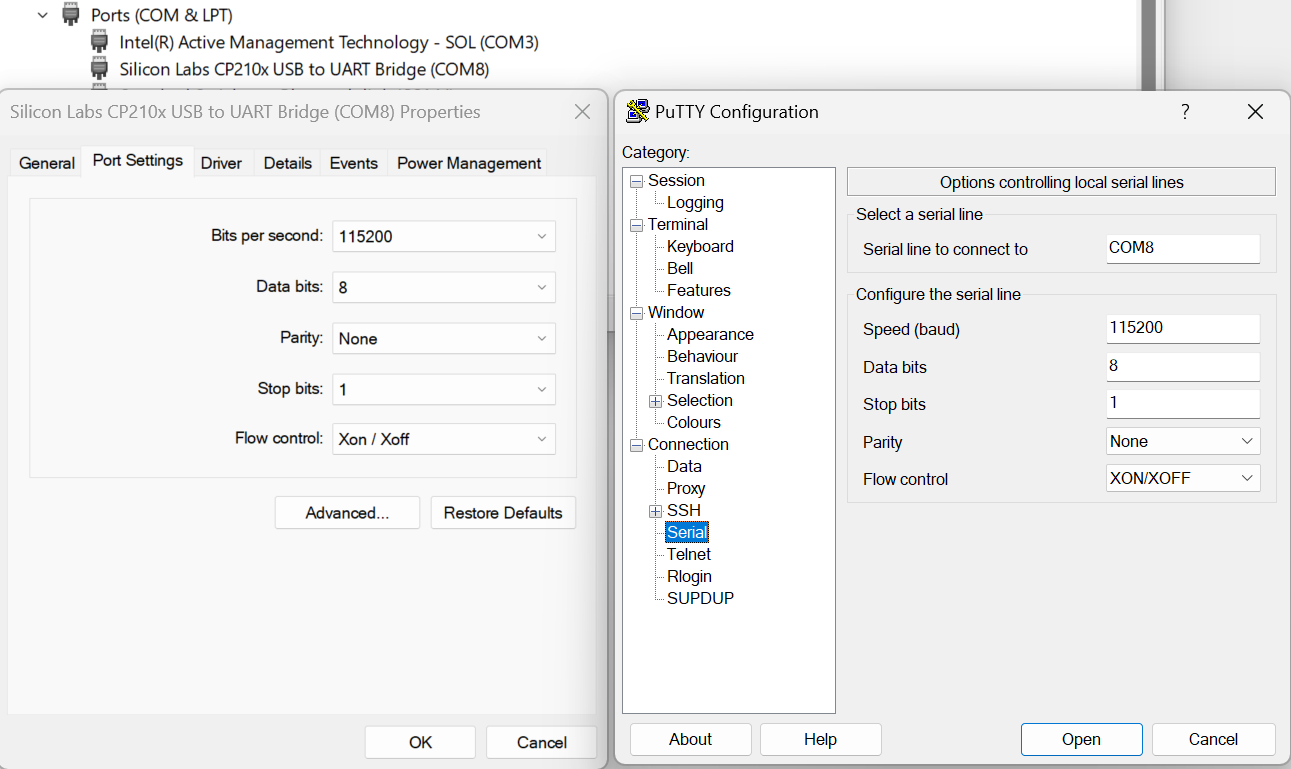Click Cancel in PuTTY Configuration
Viewport: 1291px width, 769px height.
tap(1213, 739)
